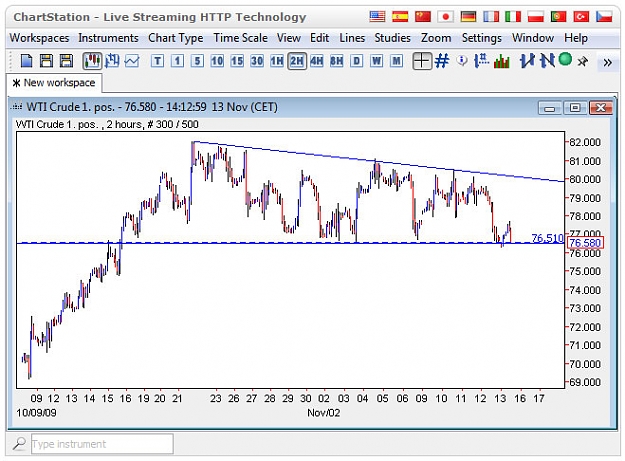Select the German flag language
Viewport: 625px width, 461px height.
click(x=468, y=17)
